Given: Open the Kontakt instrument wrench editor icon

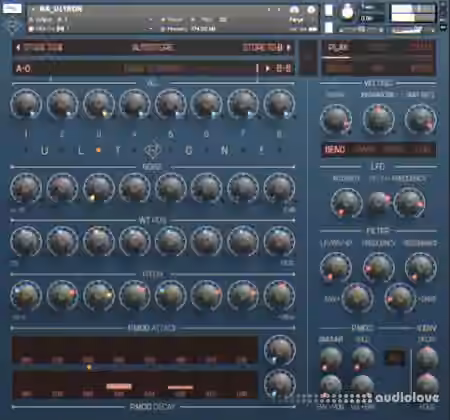Looking at the screenshot, I should click(12, 9).
